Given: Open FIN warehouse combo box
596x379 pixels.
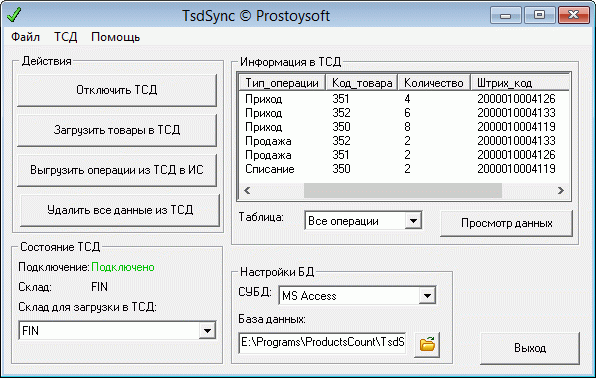Looking at the screenshot, I should click(x=117, y=330).
